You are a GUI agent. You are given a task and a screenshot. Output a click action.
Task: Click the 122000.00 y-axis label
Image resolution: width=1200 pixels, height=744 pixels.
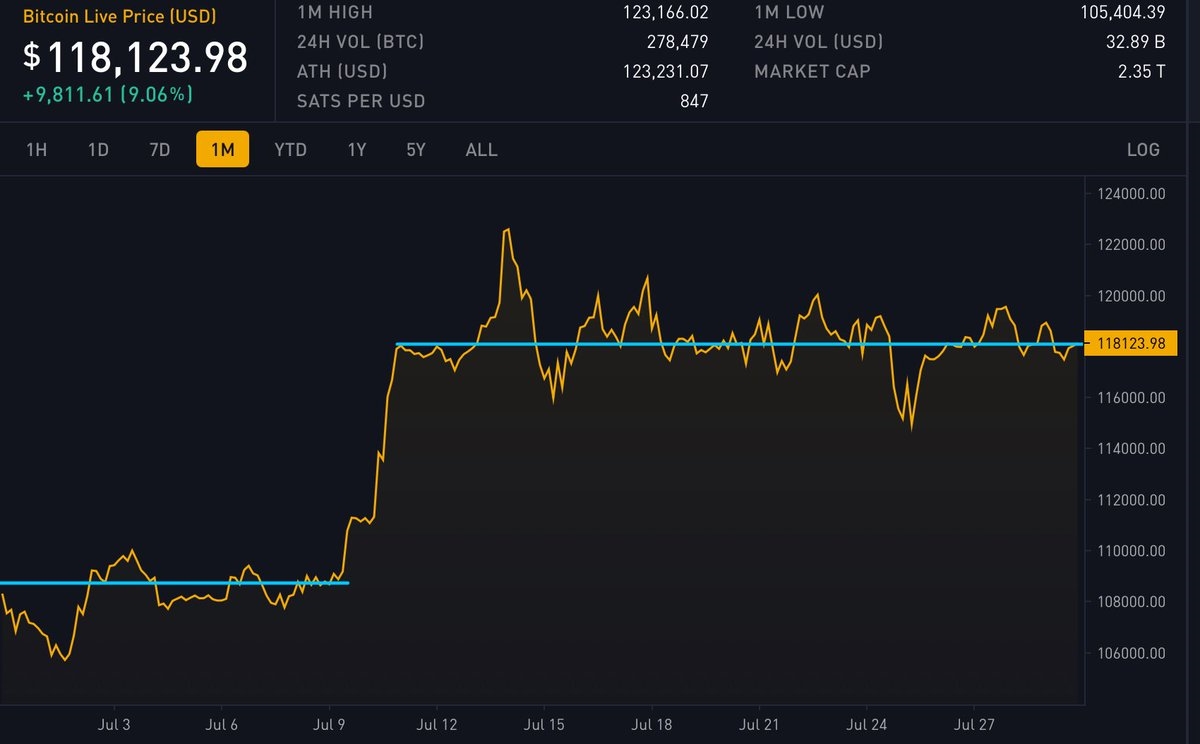pyautogui.click(x=1131, y=245)
